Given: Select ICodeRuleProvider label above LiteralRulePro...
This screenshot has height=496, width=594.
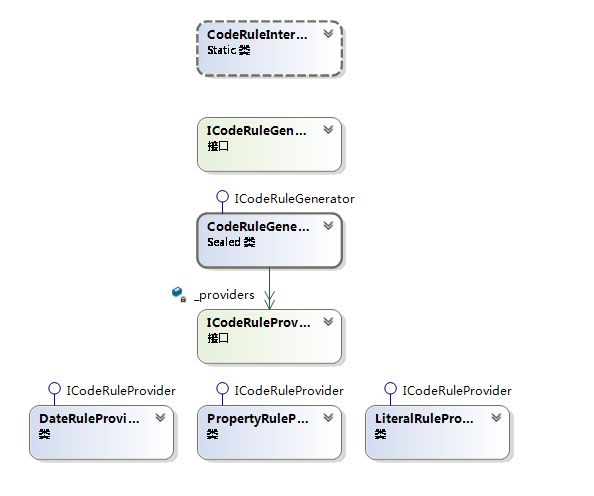Looking at the screenshot, I should (x=457, y=391).
